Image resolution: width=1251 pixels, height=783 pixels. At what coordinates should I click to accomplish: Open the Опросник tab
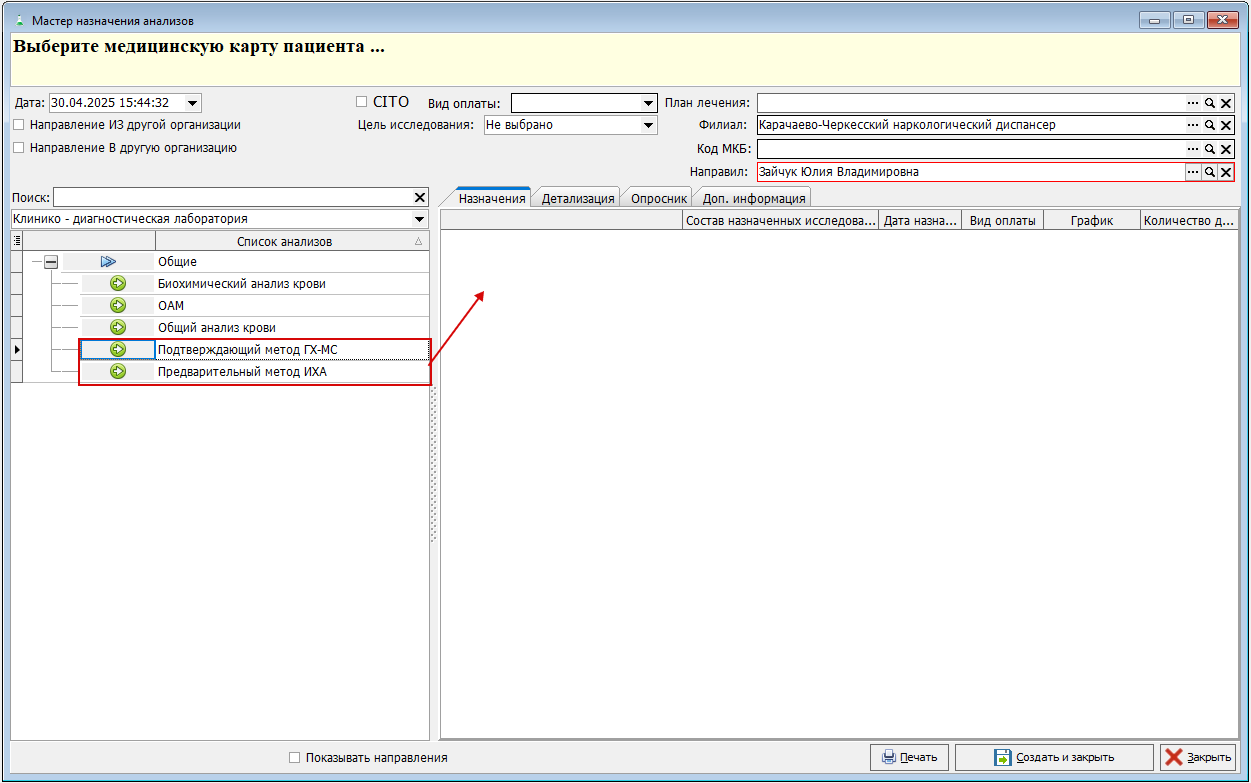658,198
